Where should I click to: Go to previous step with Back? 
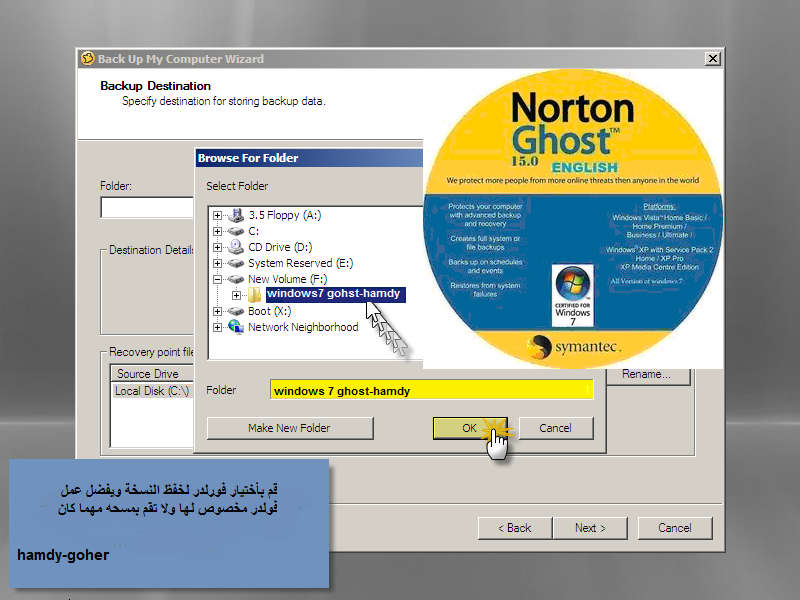(515, 528)
